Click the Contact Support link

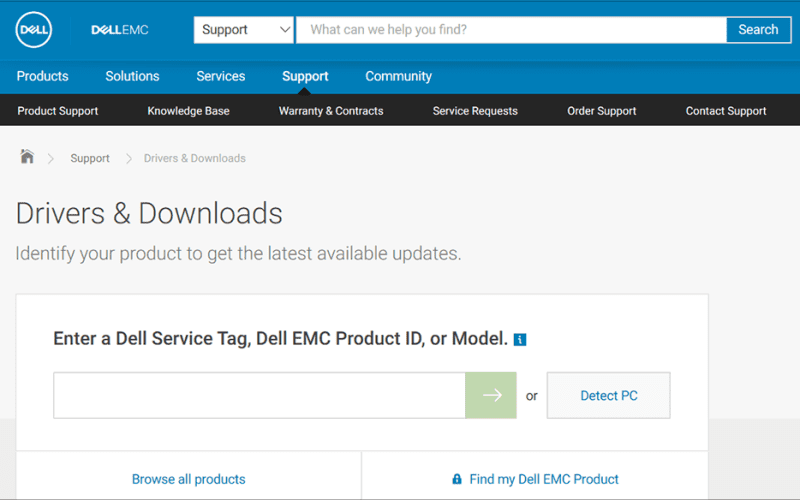[726, 111]
